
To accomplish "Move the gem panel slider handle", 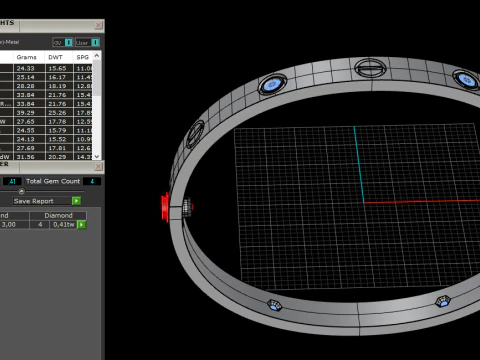I will tap(22, 191).
